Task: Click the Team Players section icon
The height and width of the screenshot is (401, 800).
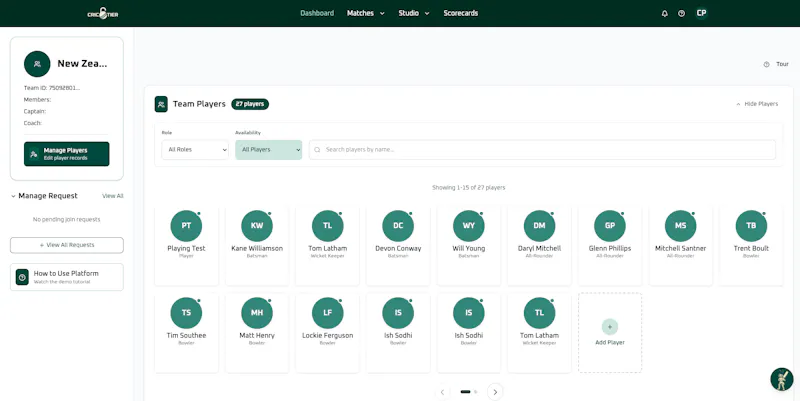Action: [161, 104]
